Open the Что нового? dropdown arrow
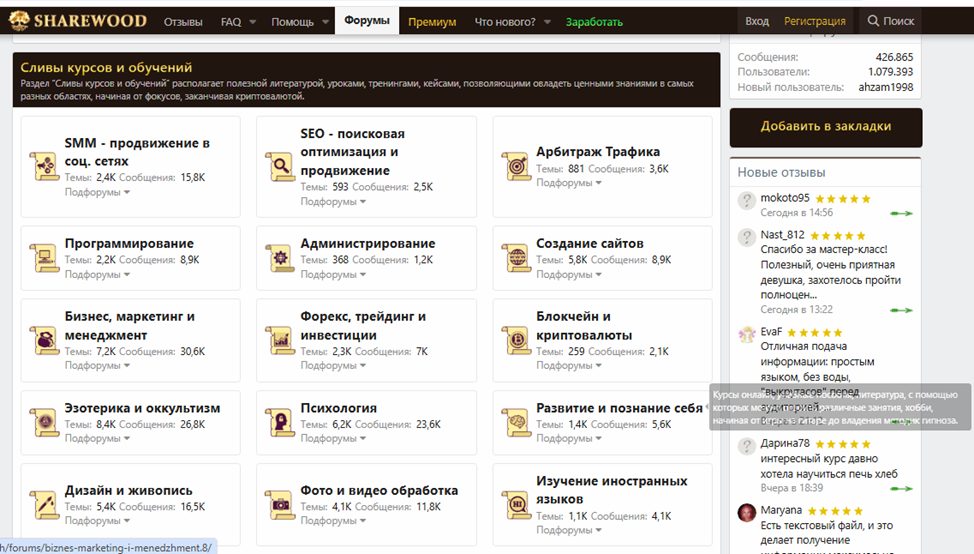This screenshot has height=554, width=974. [x=547, y=22]
